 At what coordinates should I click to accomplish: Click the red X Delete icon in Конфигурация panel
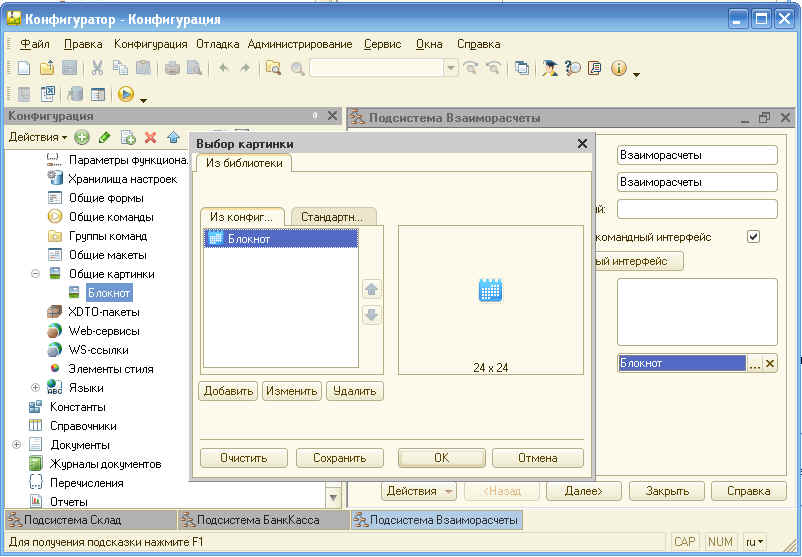[x=150, y=137]
